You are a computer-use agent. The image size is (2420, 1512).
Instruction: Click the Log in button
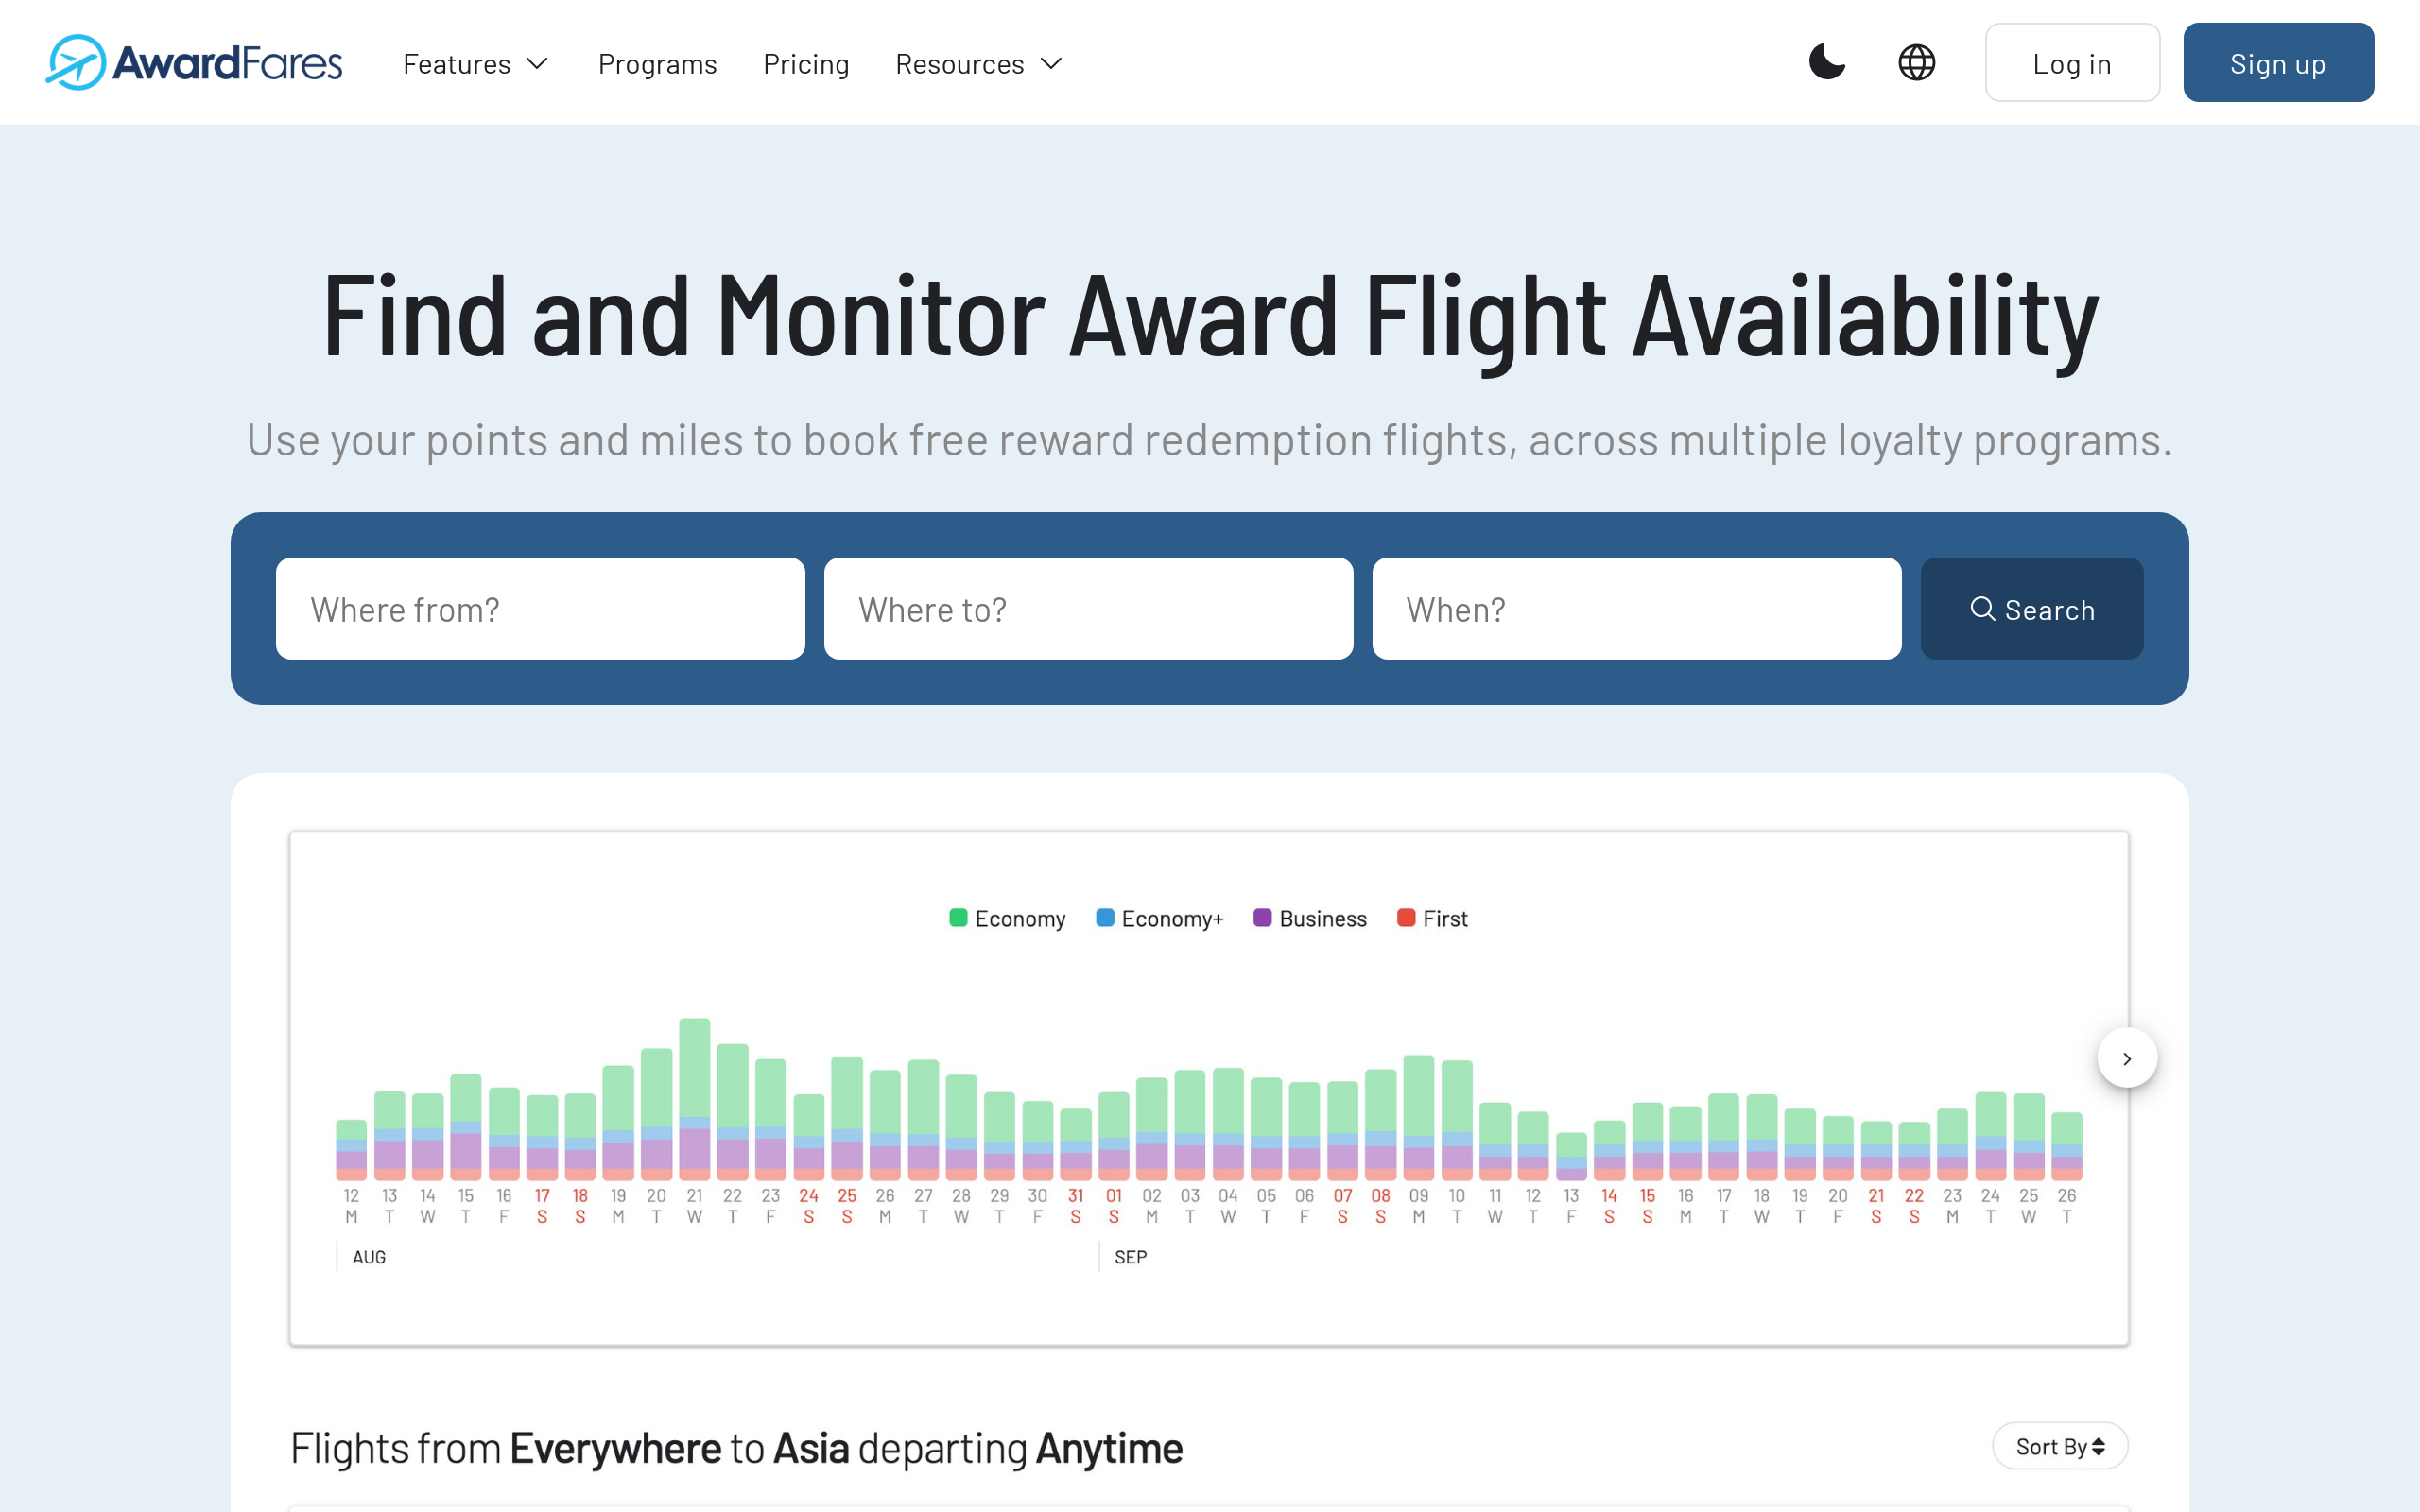(2071, 63)
